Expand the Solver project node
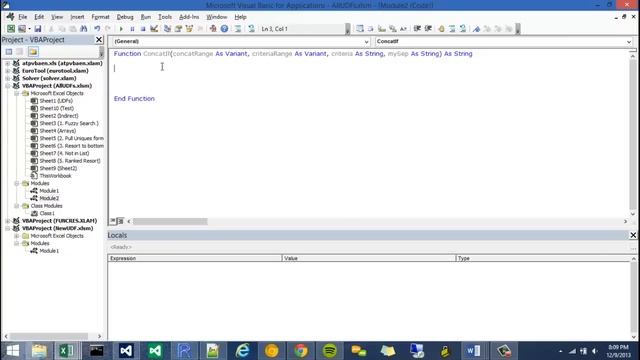 7,78
